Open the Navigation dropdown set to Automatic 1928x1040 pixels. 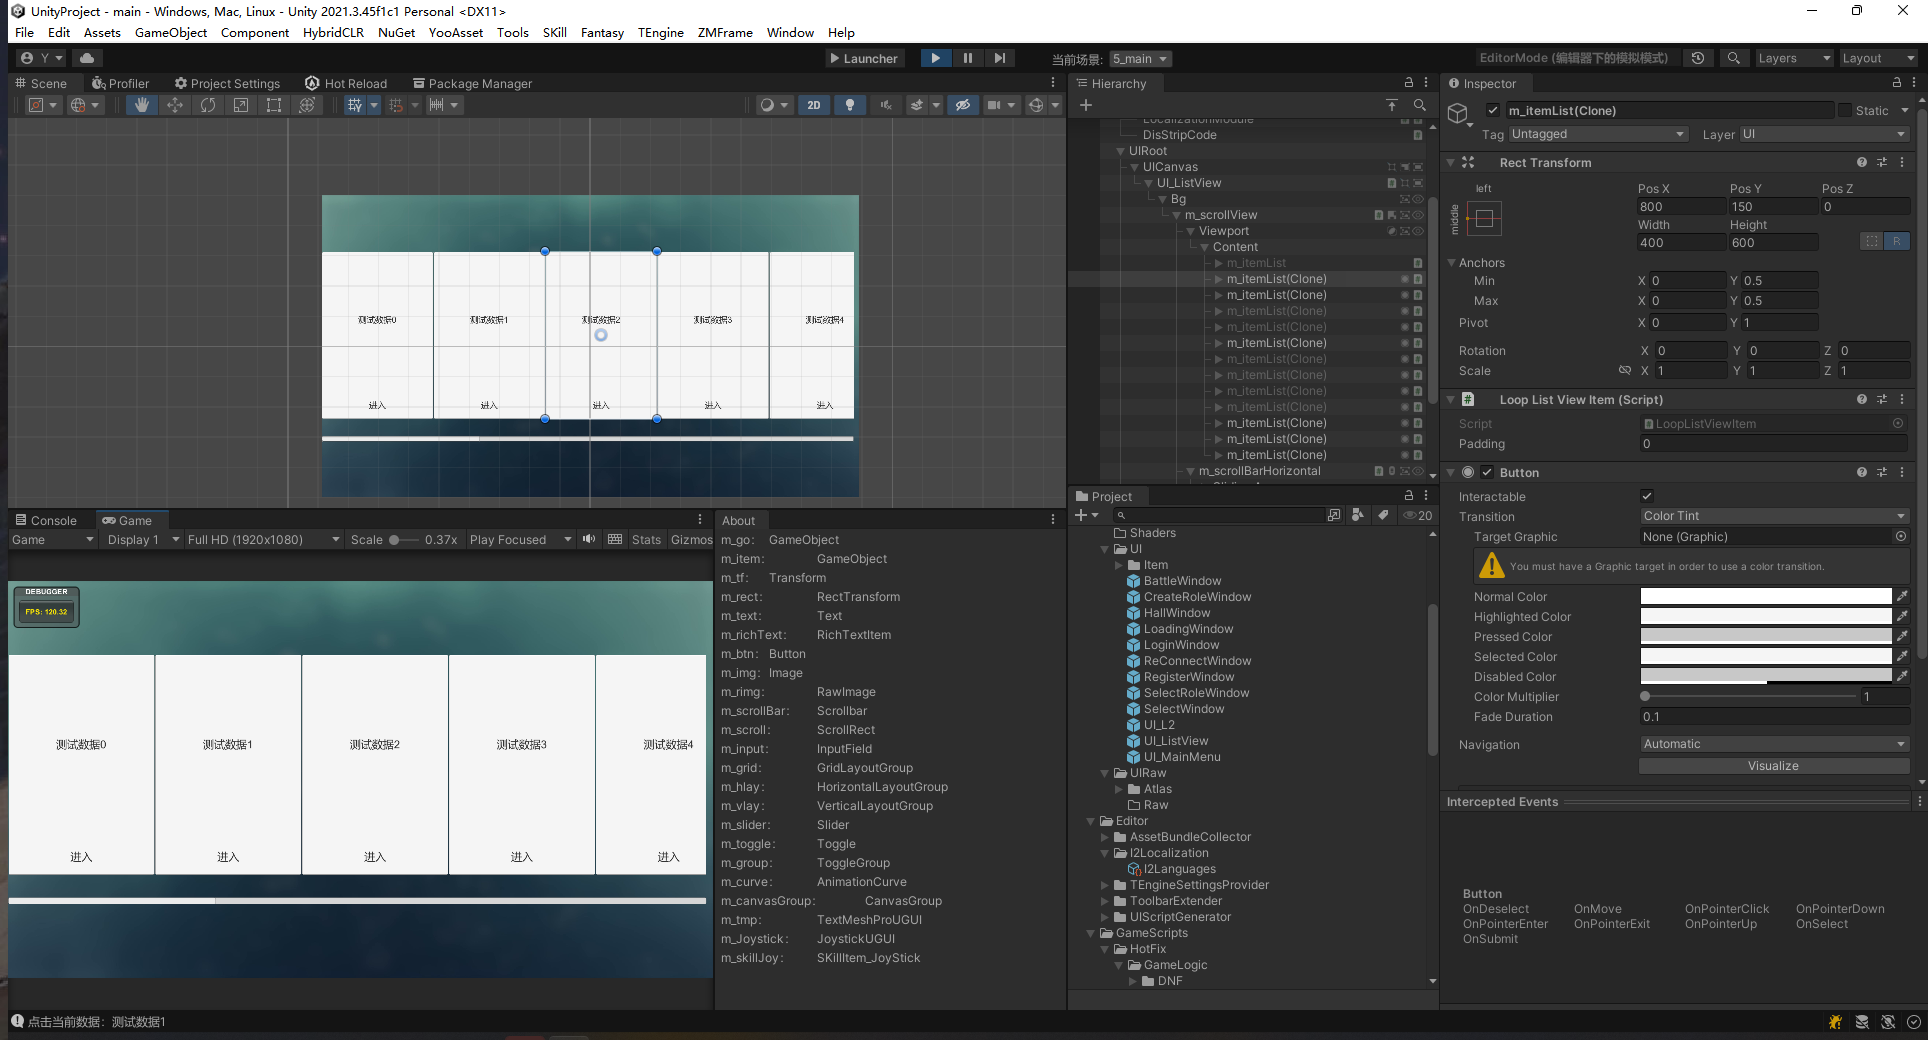[1773, 743]
